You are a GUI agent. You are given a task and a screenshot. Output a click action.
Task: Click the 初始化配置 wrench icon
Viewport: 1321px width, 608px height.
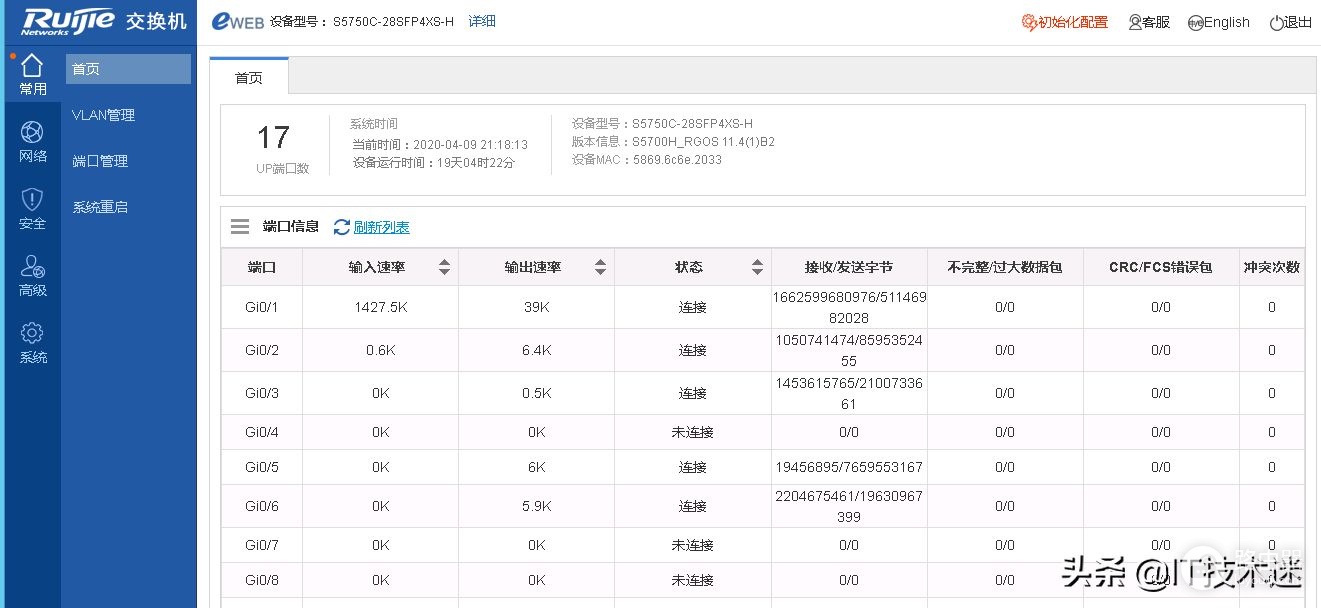click(x=1029, y=22)
